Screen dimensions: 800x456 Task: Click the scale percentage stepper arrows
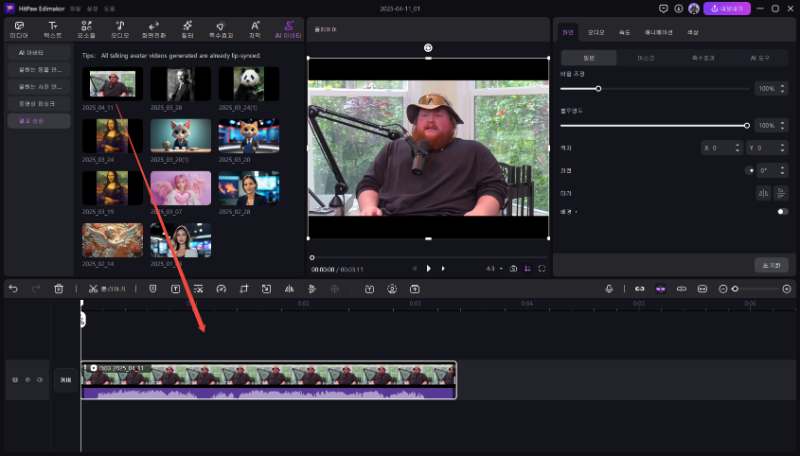tap(782, 89)
